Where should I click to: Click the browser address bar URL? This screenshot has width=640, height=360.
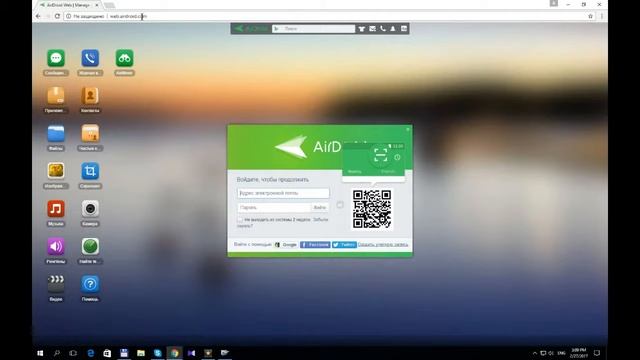[128, 16]
